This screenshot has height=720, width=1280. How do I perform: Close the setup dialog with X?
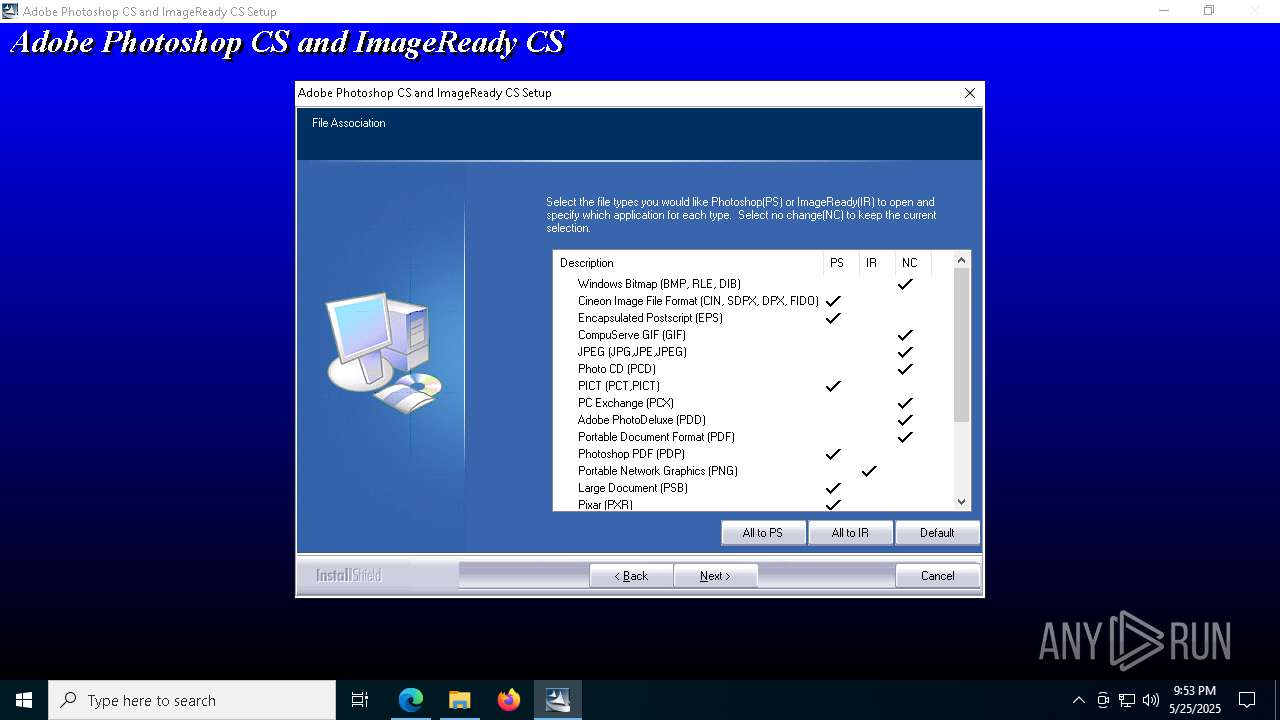(x=969, y=93)
